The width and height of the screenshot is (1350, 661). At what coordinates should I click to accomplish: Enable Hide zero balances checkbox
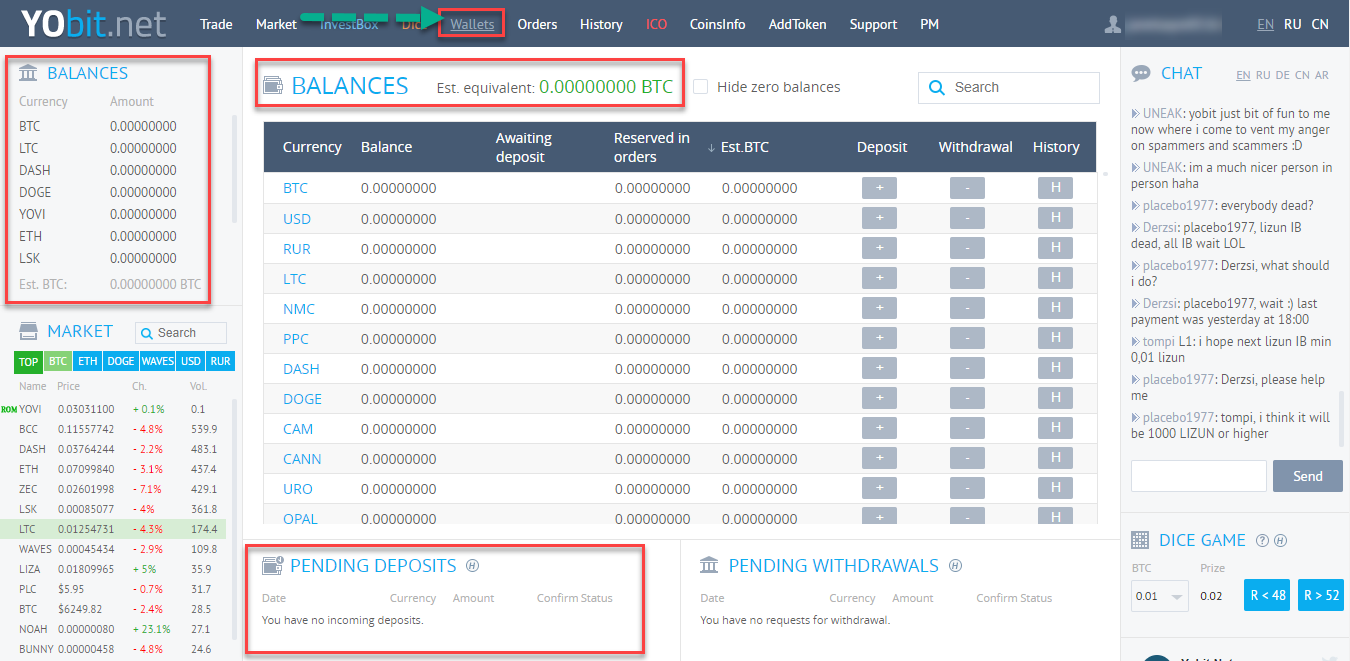pyautogui.click(x=701, y=87)
